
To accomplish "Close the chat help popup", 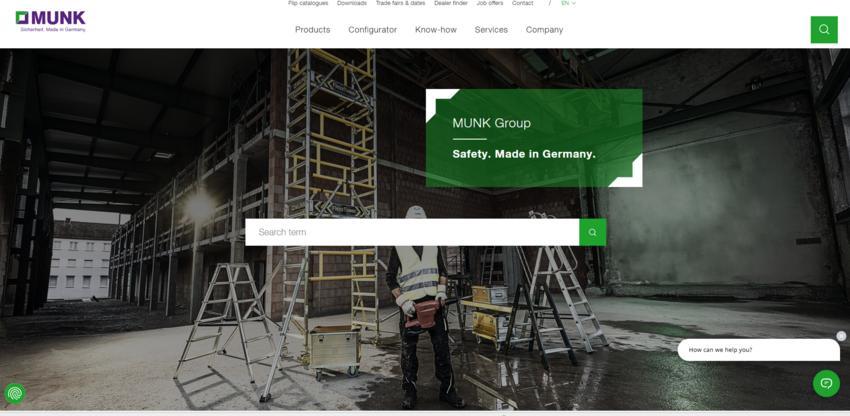I will 841,336.
